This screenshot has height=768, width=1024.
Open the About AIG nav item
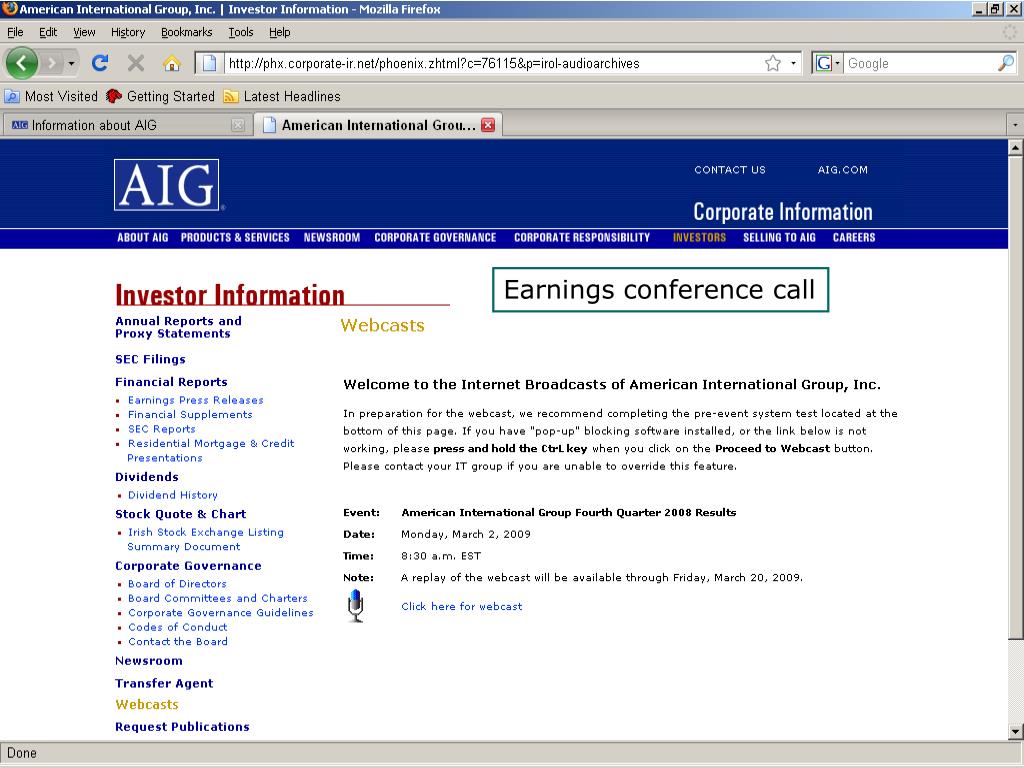pyautogui.click(x=142, y=238)
